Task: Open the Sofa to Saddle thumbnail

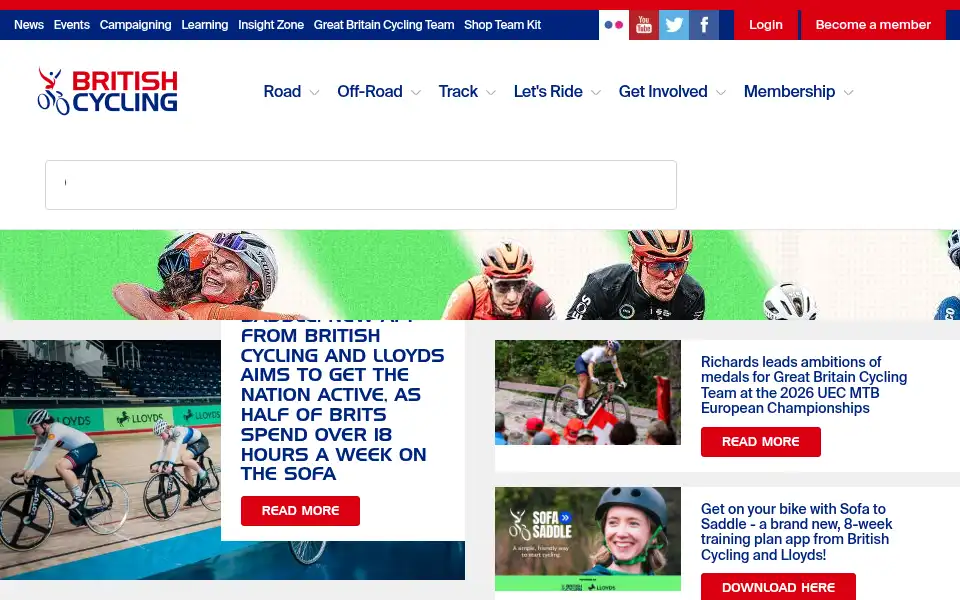Action: click(588, 539)
